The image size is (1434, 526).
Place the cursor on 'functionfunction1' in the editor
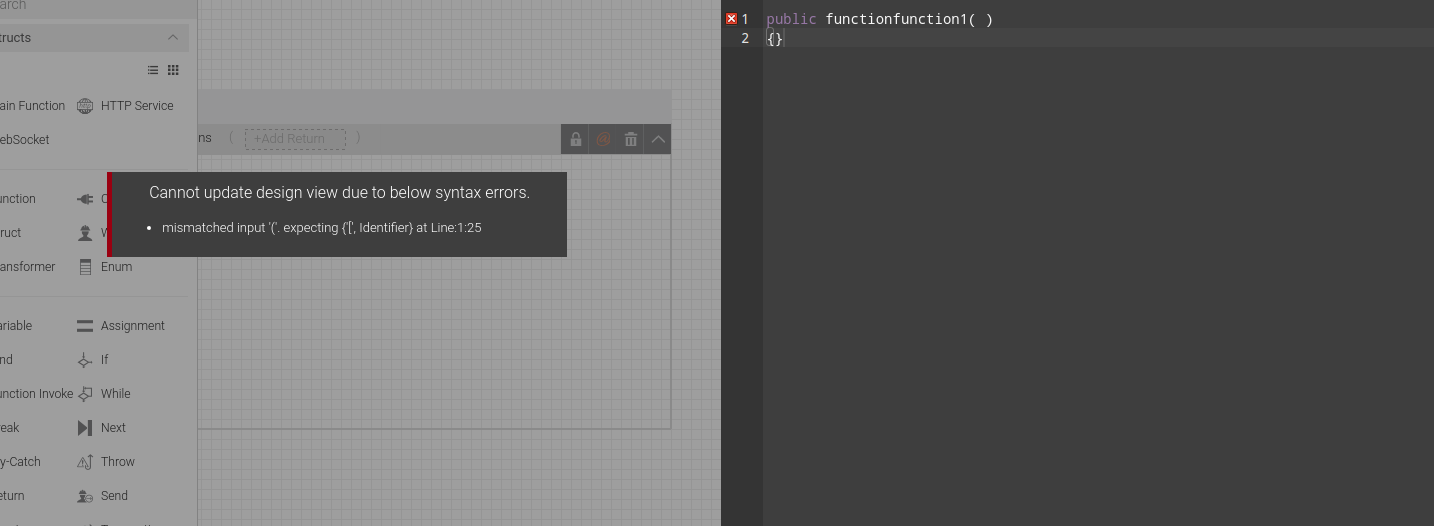897,19
